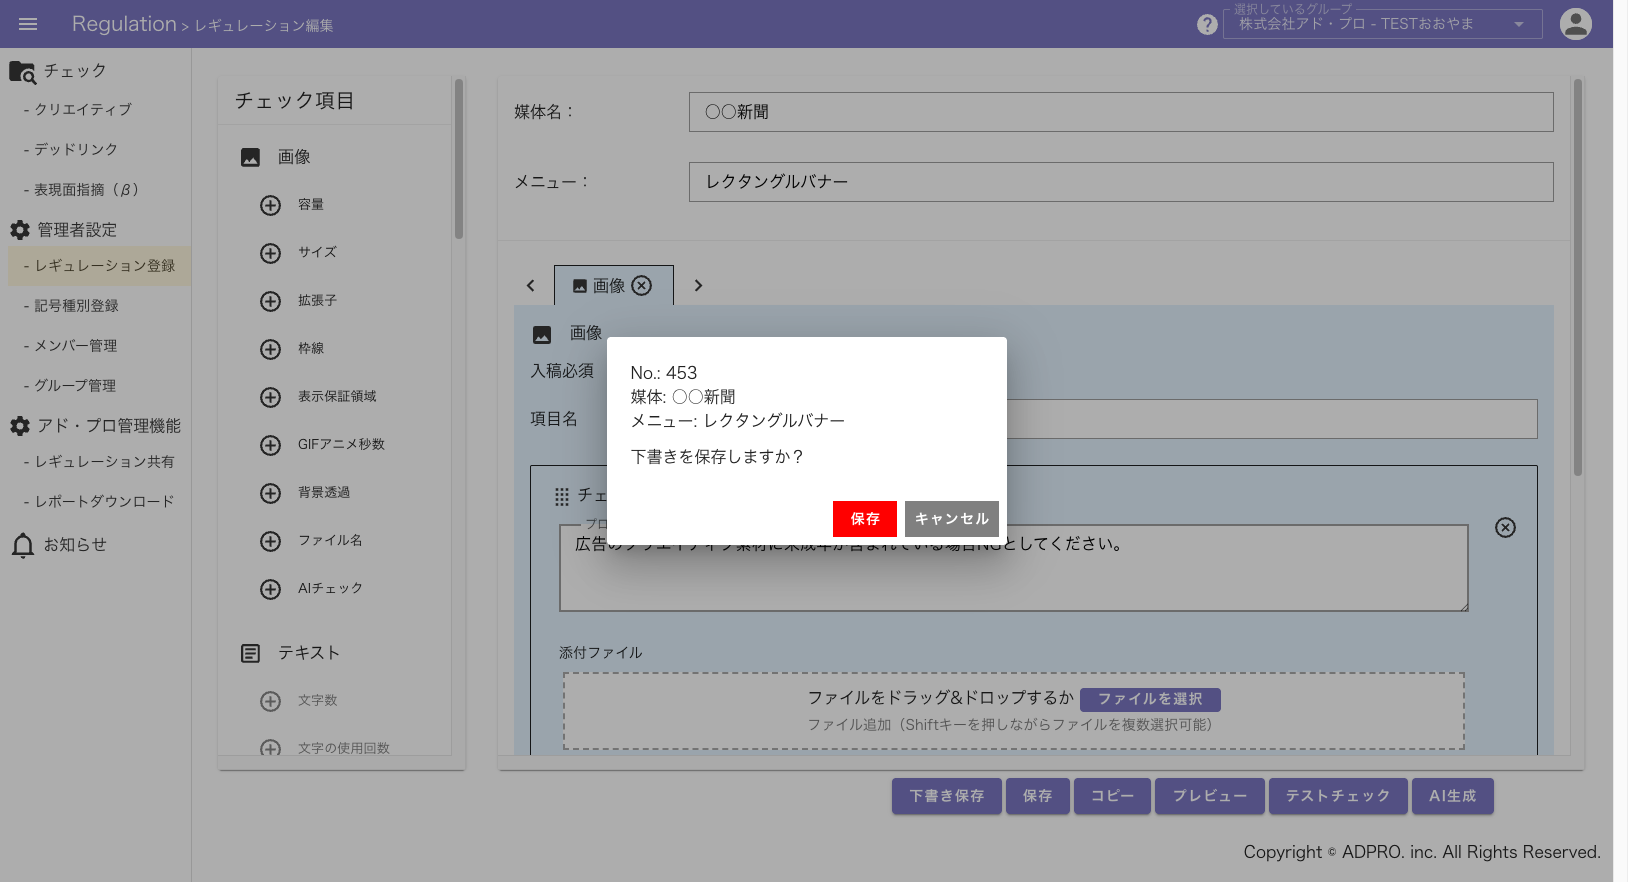
Task: Add the サイズ check item
Action: [270, 253]
